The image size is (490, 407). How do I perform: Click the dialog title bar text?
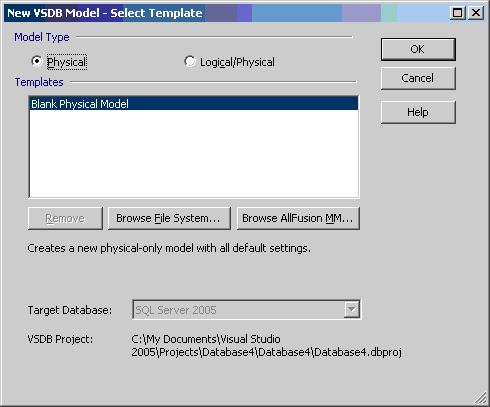pyautogui.click(x=105, y=13)
